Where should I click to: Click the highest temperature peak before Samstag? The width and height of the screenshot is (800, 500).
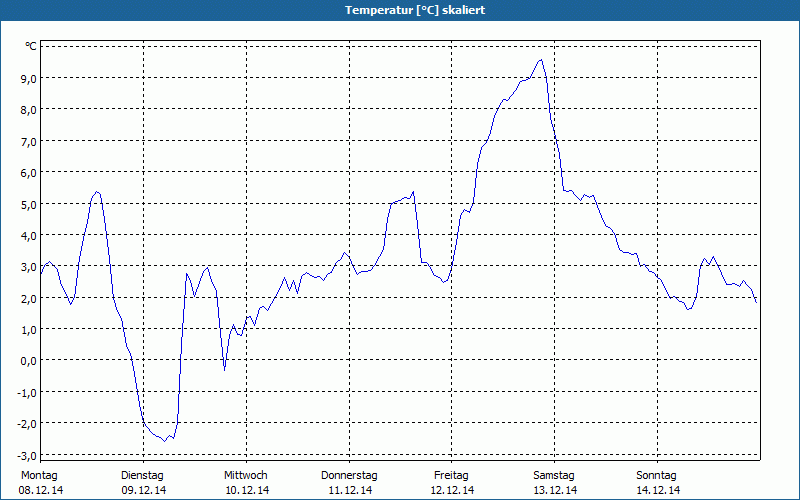pos(541,60)
